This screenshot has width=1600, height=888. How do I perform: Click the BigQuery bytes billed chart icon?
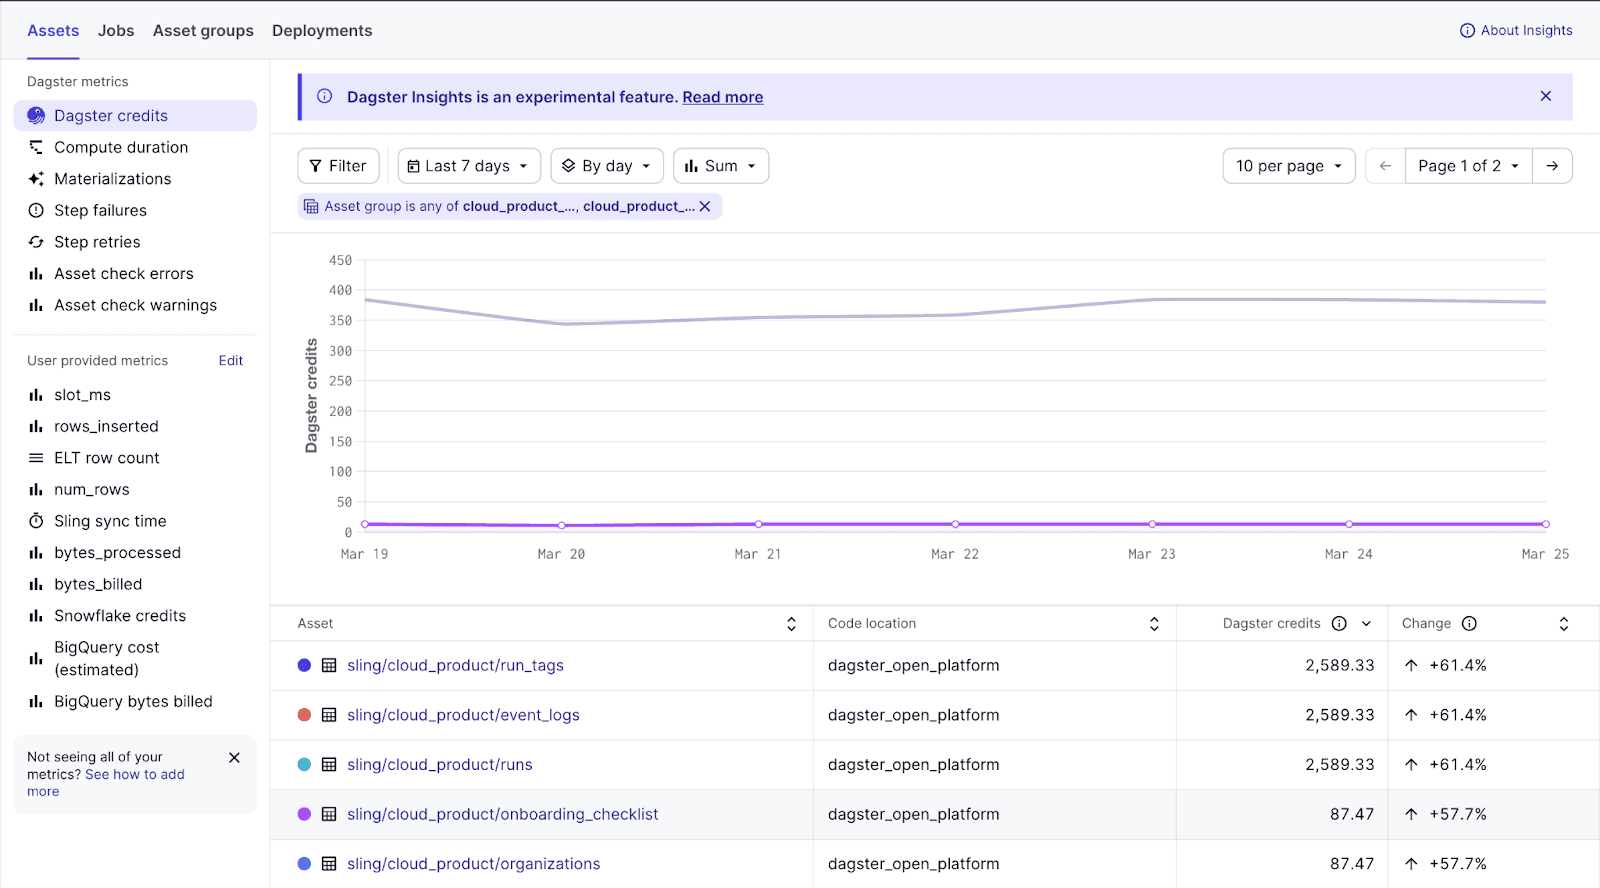[36, 702]
